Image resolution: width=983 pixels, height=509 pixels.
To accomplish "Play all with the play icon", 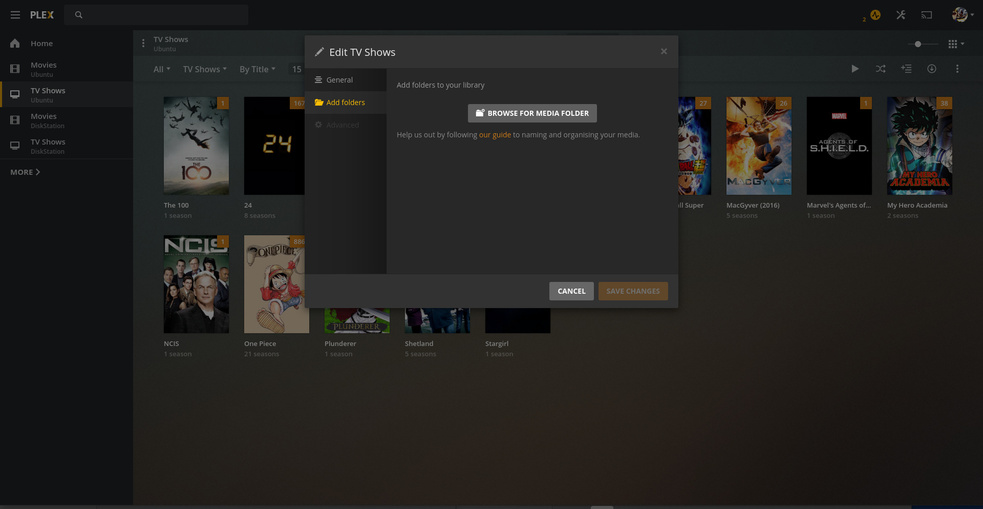I will coord(854,69).
